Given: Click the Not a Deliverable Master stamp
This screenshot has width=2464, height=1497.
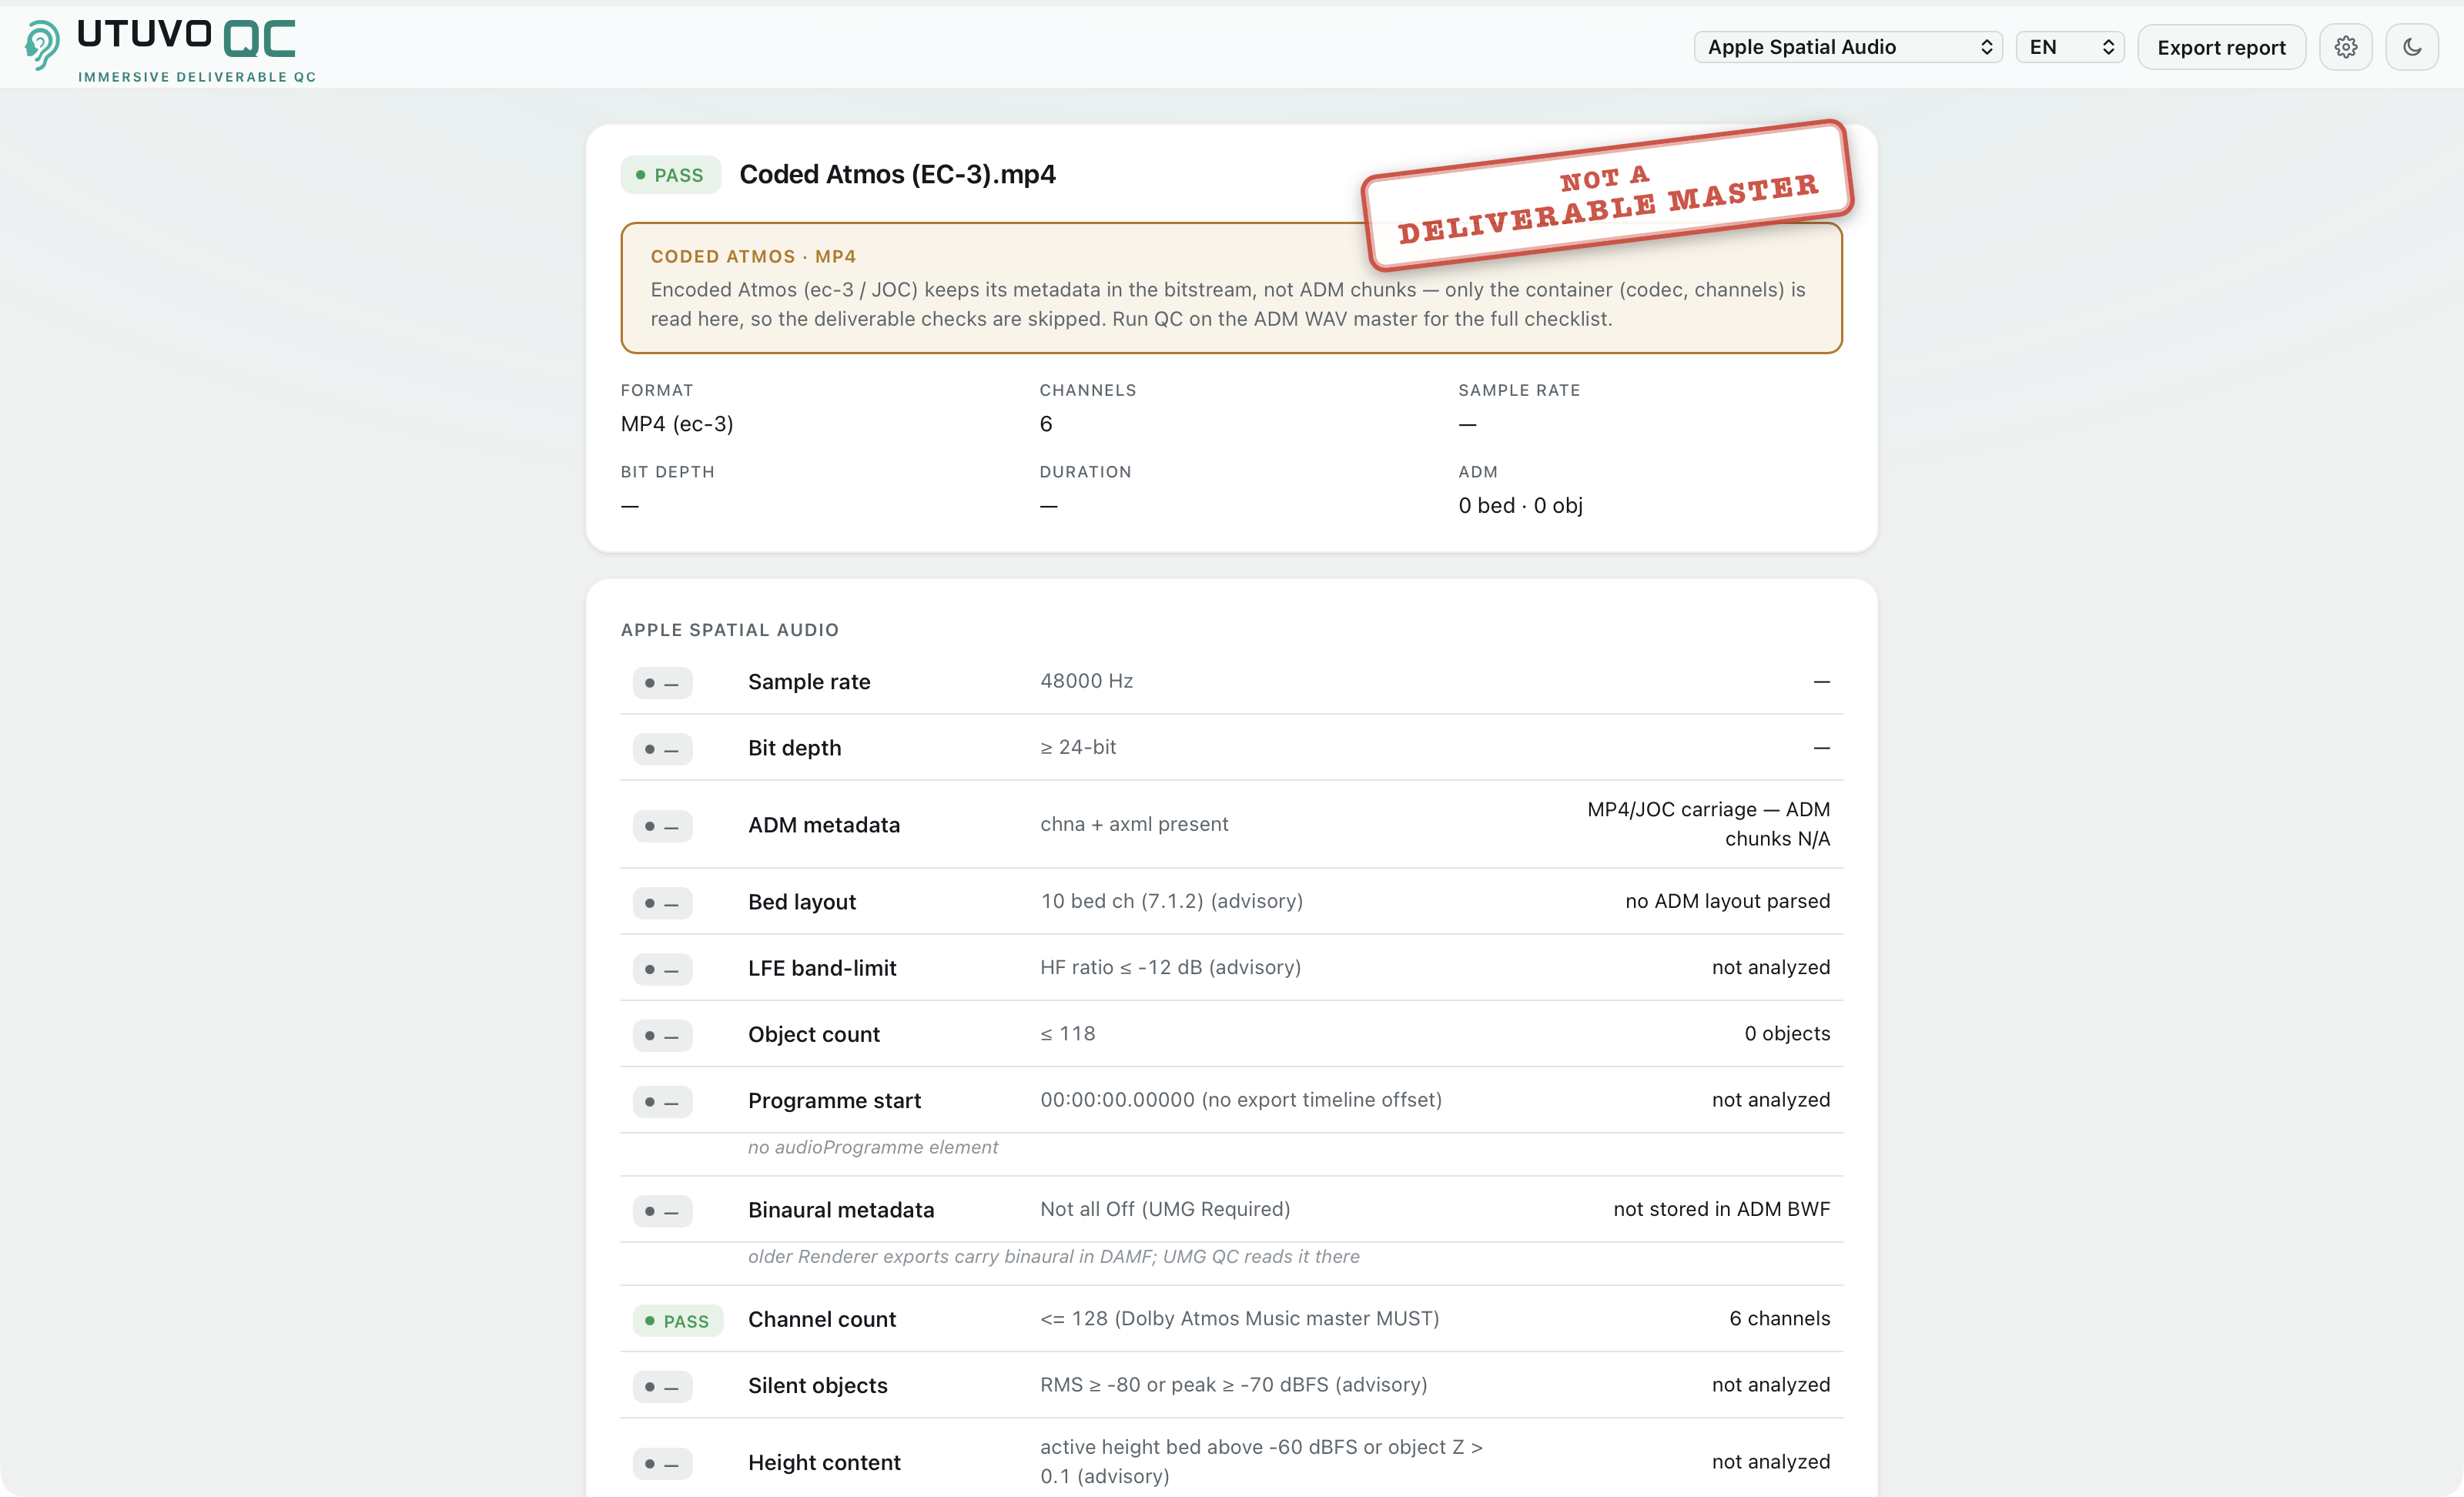Looking at the screenshot, I should [1607, 196].
